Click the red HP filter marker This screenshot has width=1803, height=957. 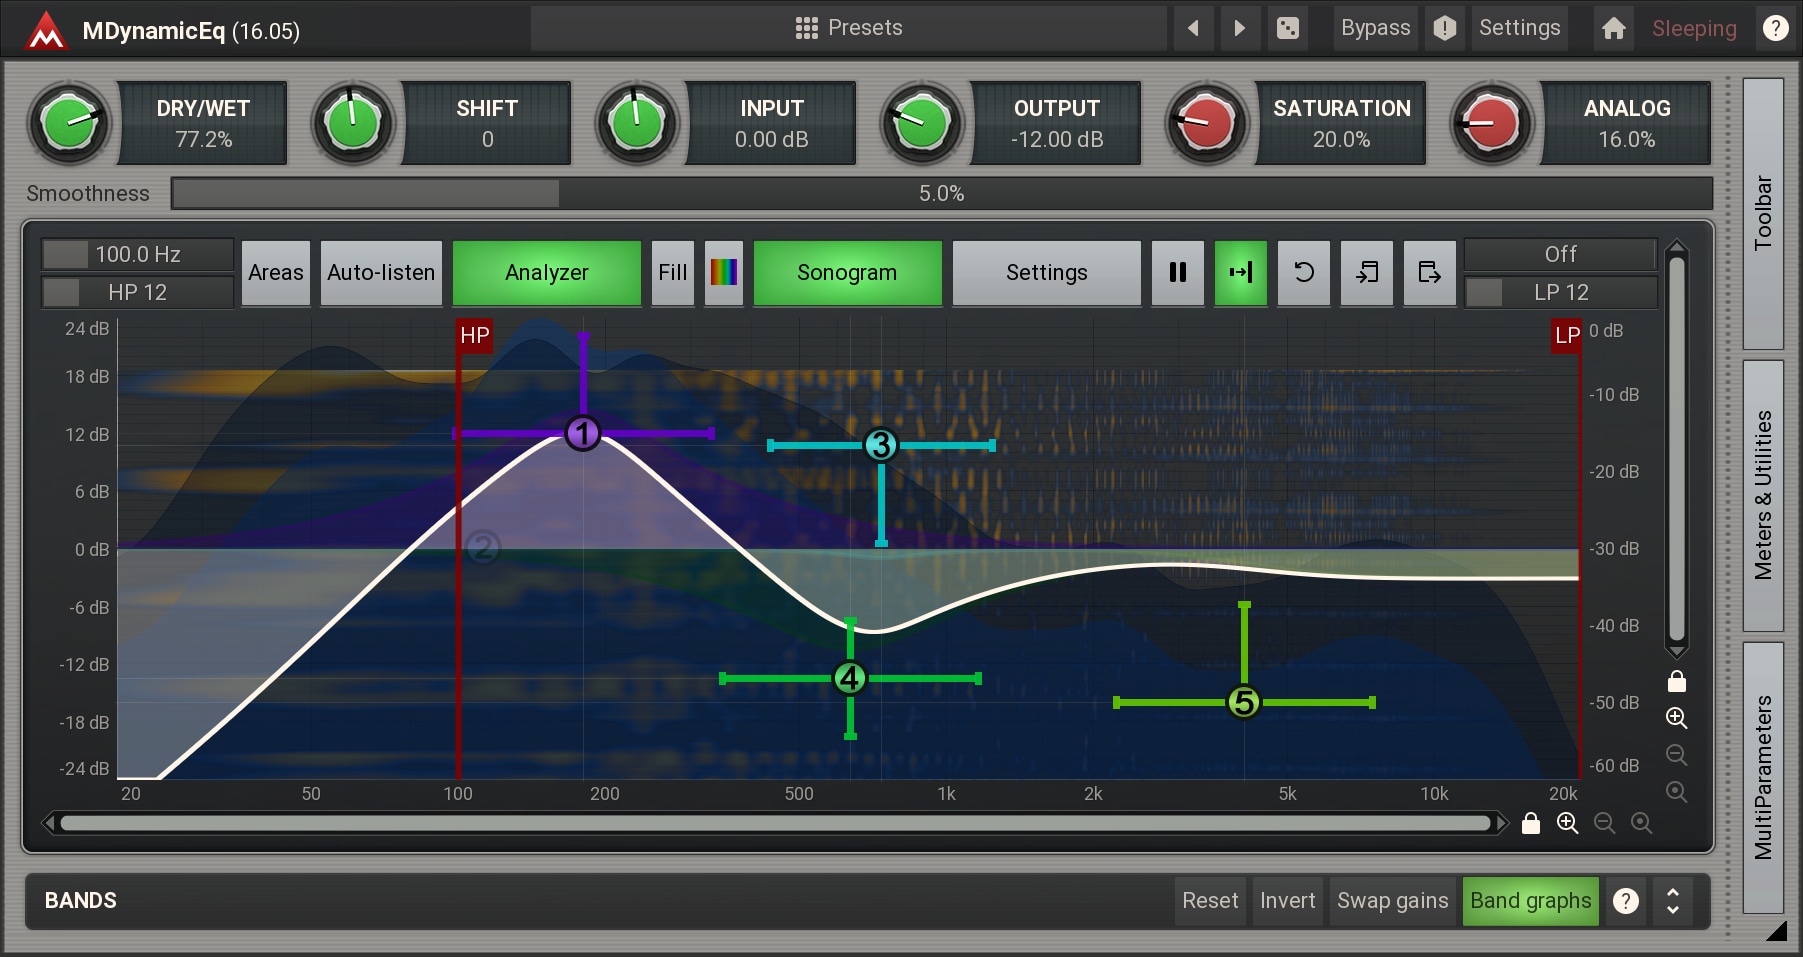click(474, 335)
